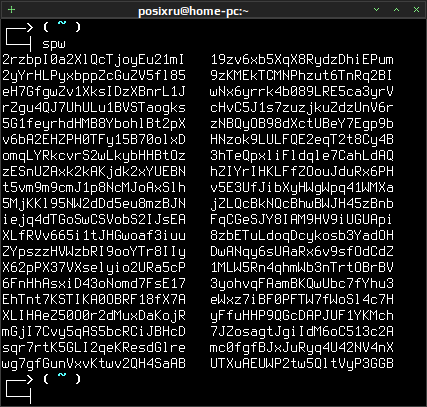The height and width of the screenshot is (407, 427).
Task: Minimize the terminal with the down-chevron icon
Action: pos(377,10)
